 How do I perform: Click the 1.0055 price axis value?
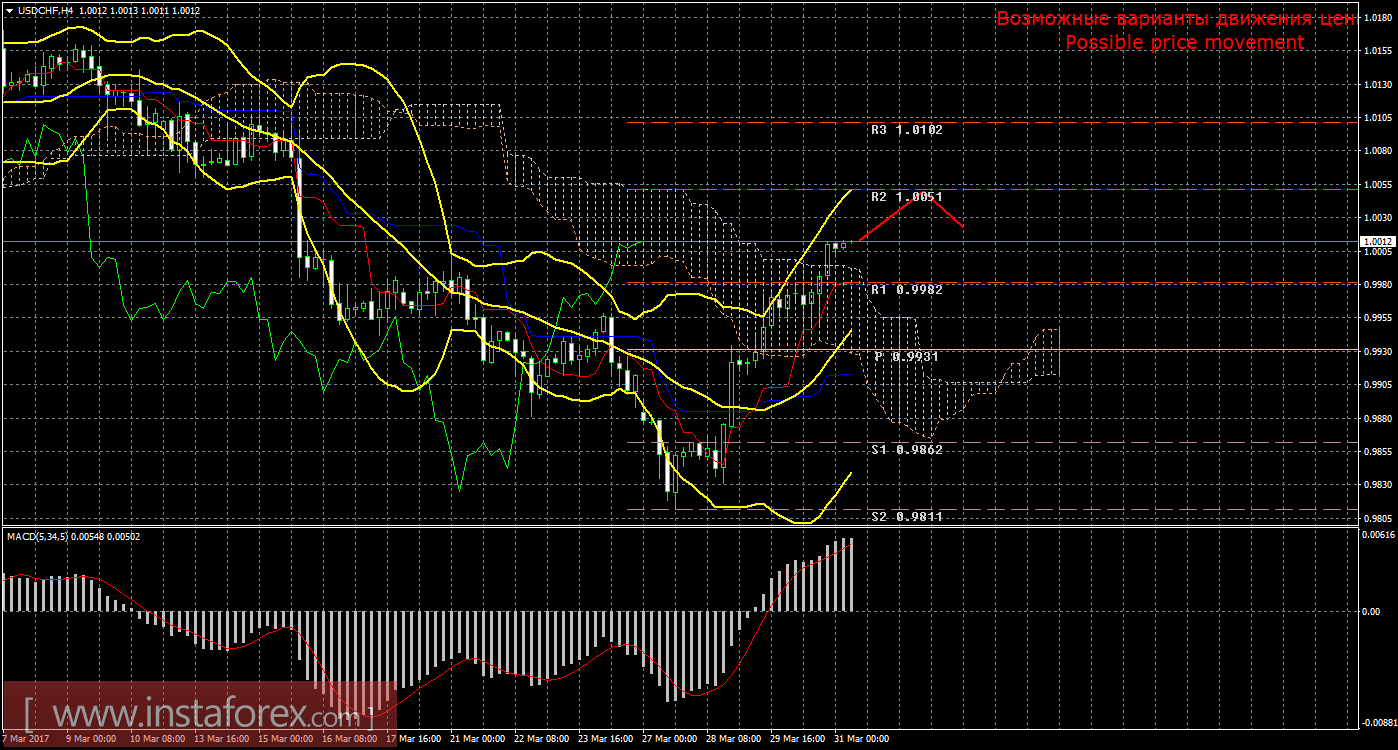[1378, 184]
